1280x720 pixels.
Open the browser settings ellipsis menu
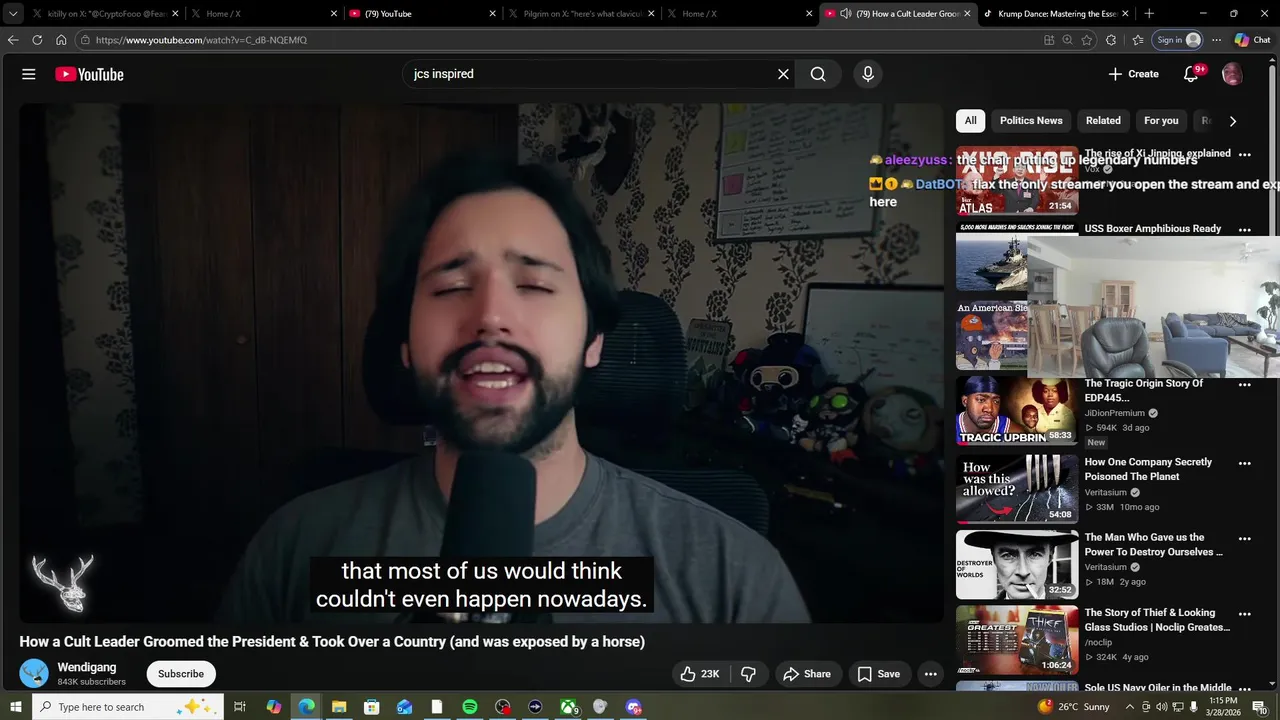(1216, 40)
